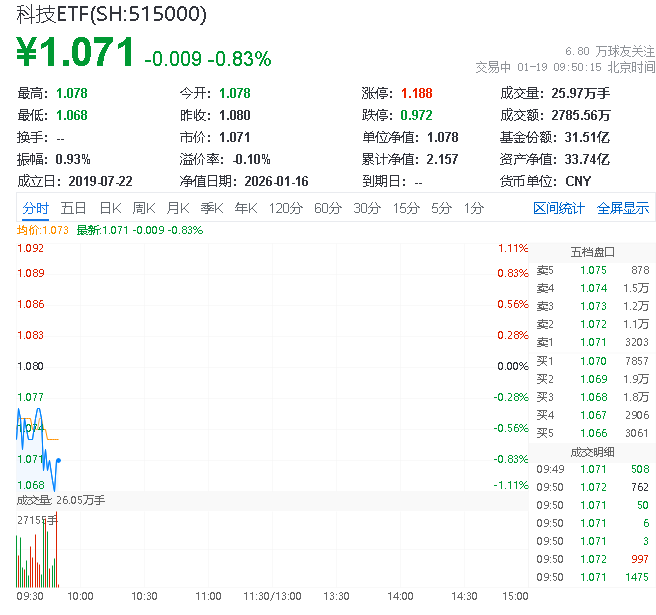Click the 五档盘口 panel header
Screen dimensions: 656x615
pos(592,251)
